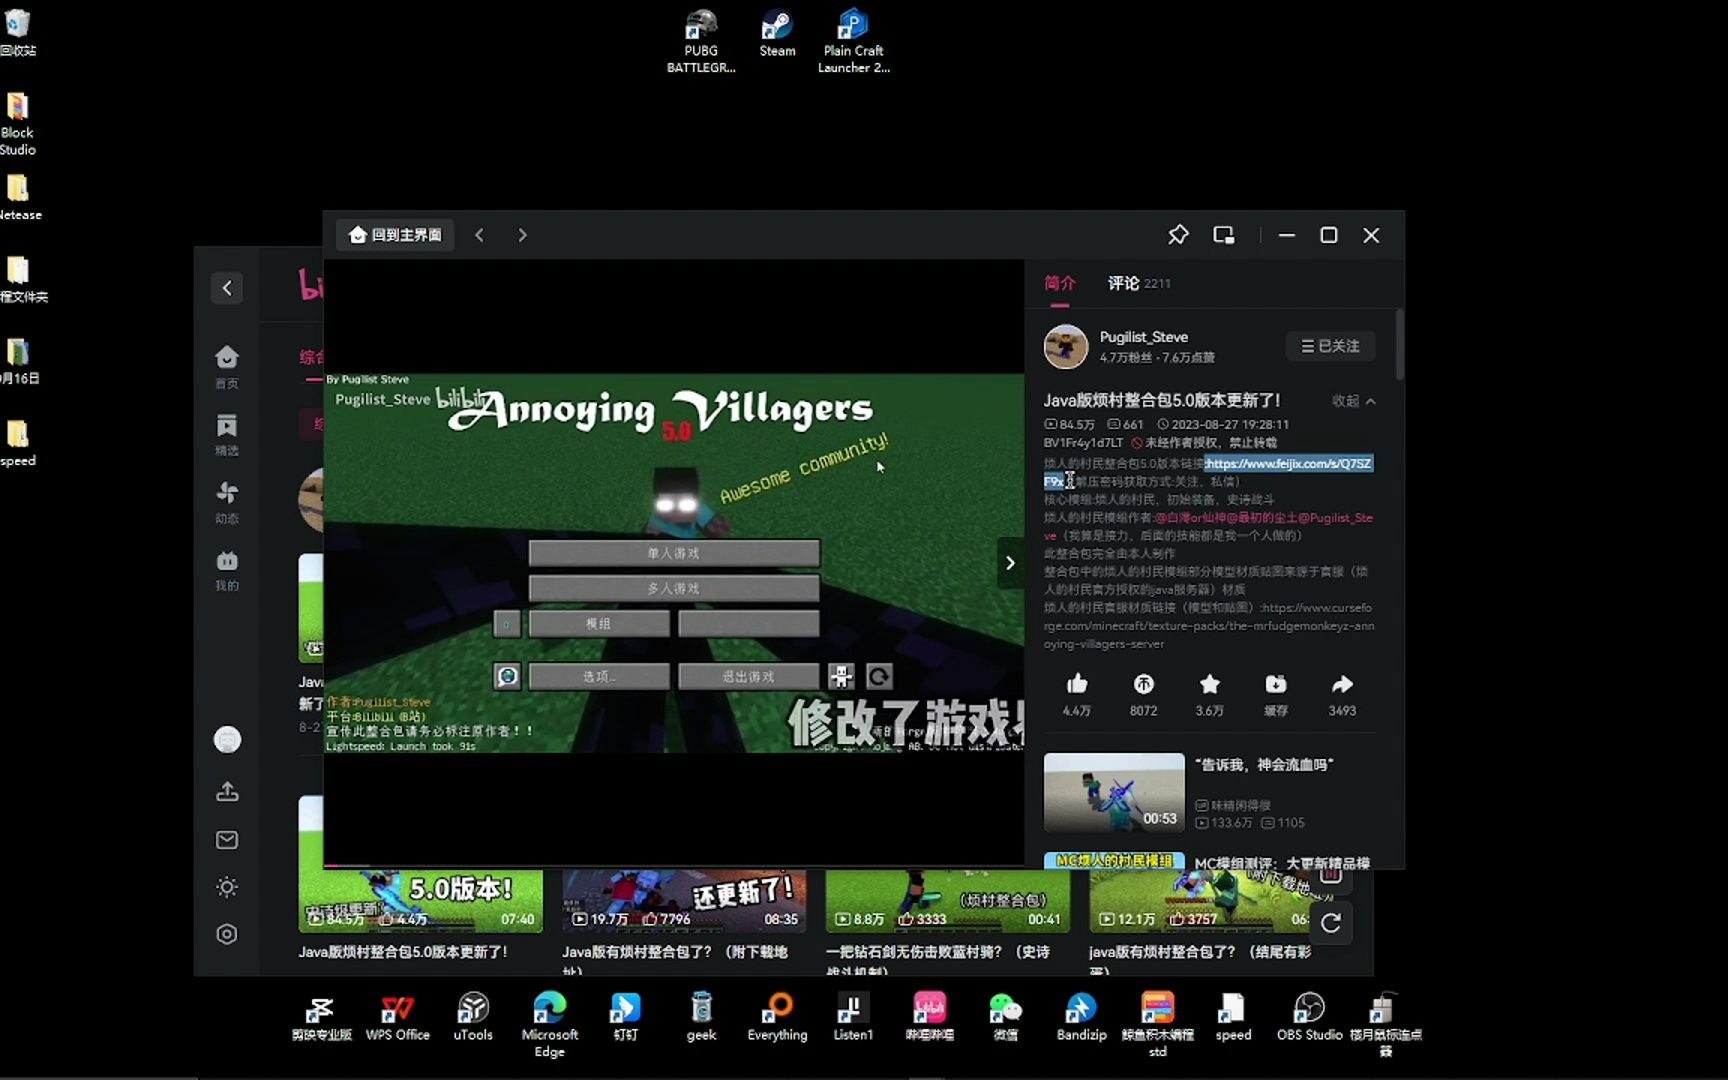The width and height of the screenshot is (1728, 1080).
Task: Switch to the 简介 tab
Action: tap(1059, 283)
